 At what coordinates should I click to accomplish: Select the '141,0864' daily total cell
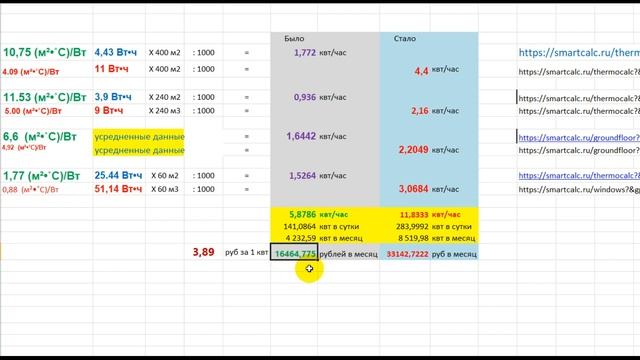pos(300,227)
